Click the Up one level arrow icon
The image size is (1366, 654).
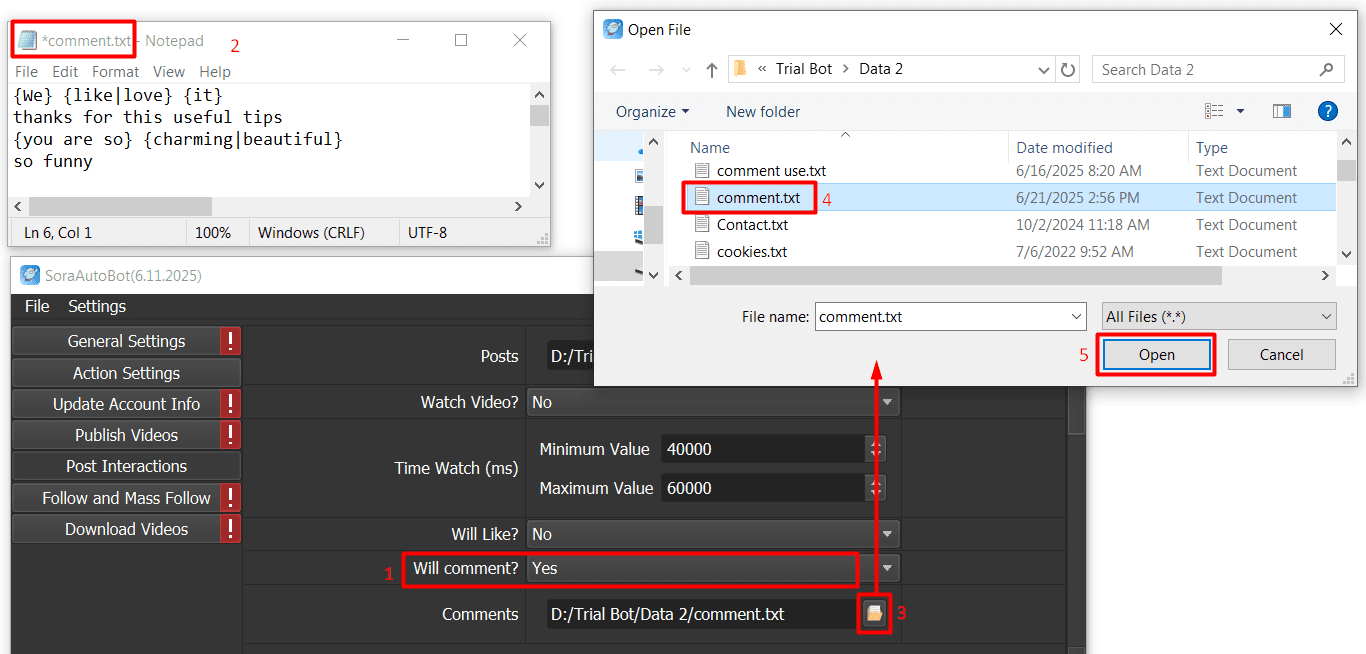coord(712,70)
